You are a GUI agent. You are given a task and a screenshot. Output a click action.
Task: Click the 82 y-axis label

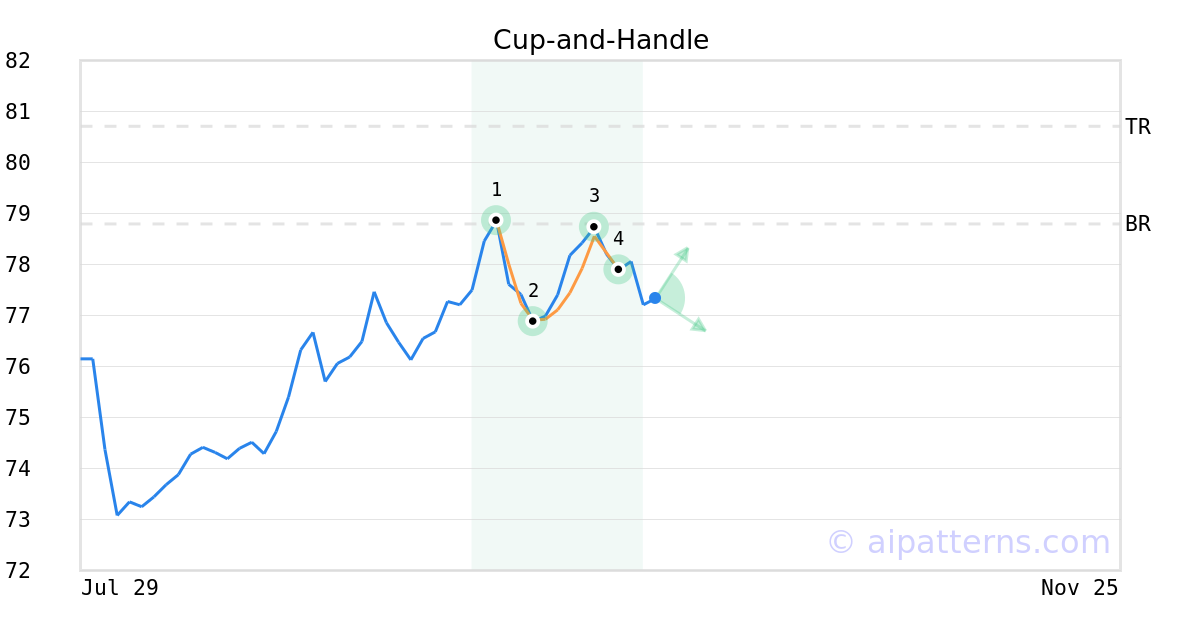point(18,61)
